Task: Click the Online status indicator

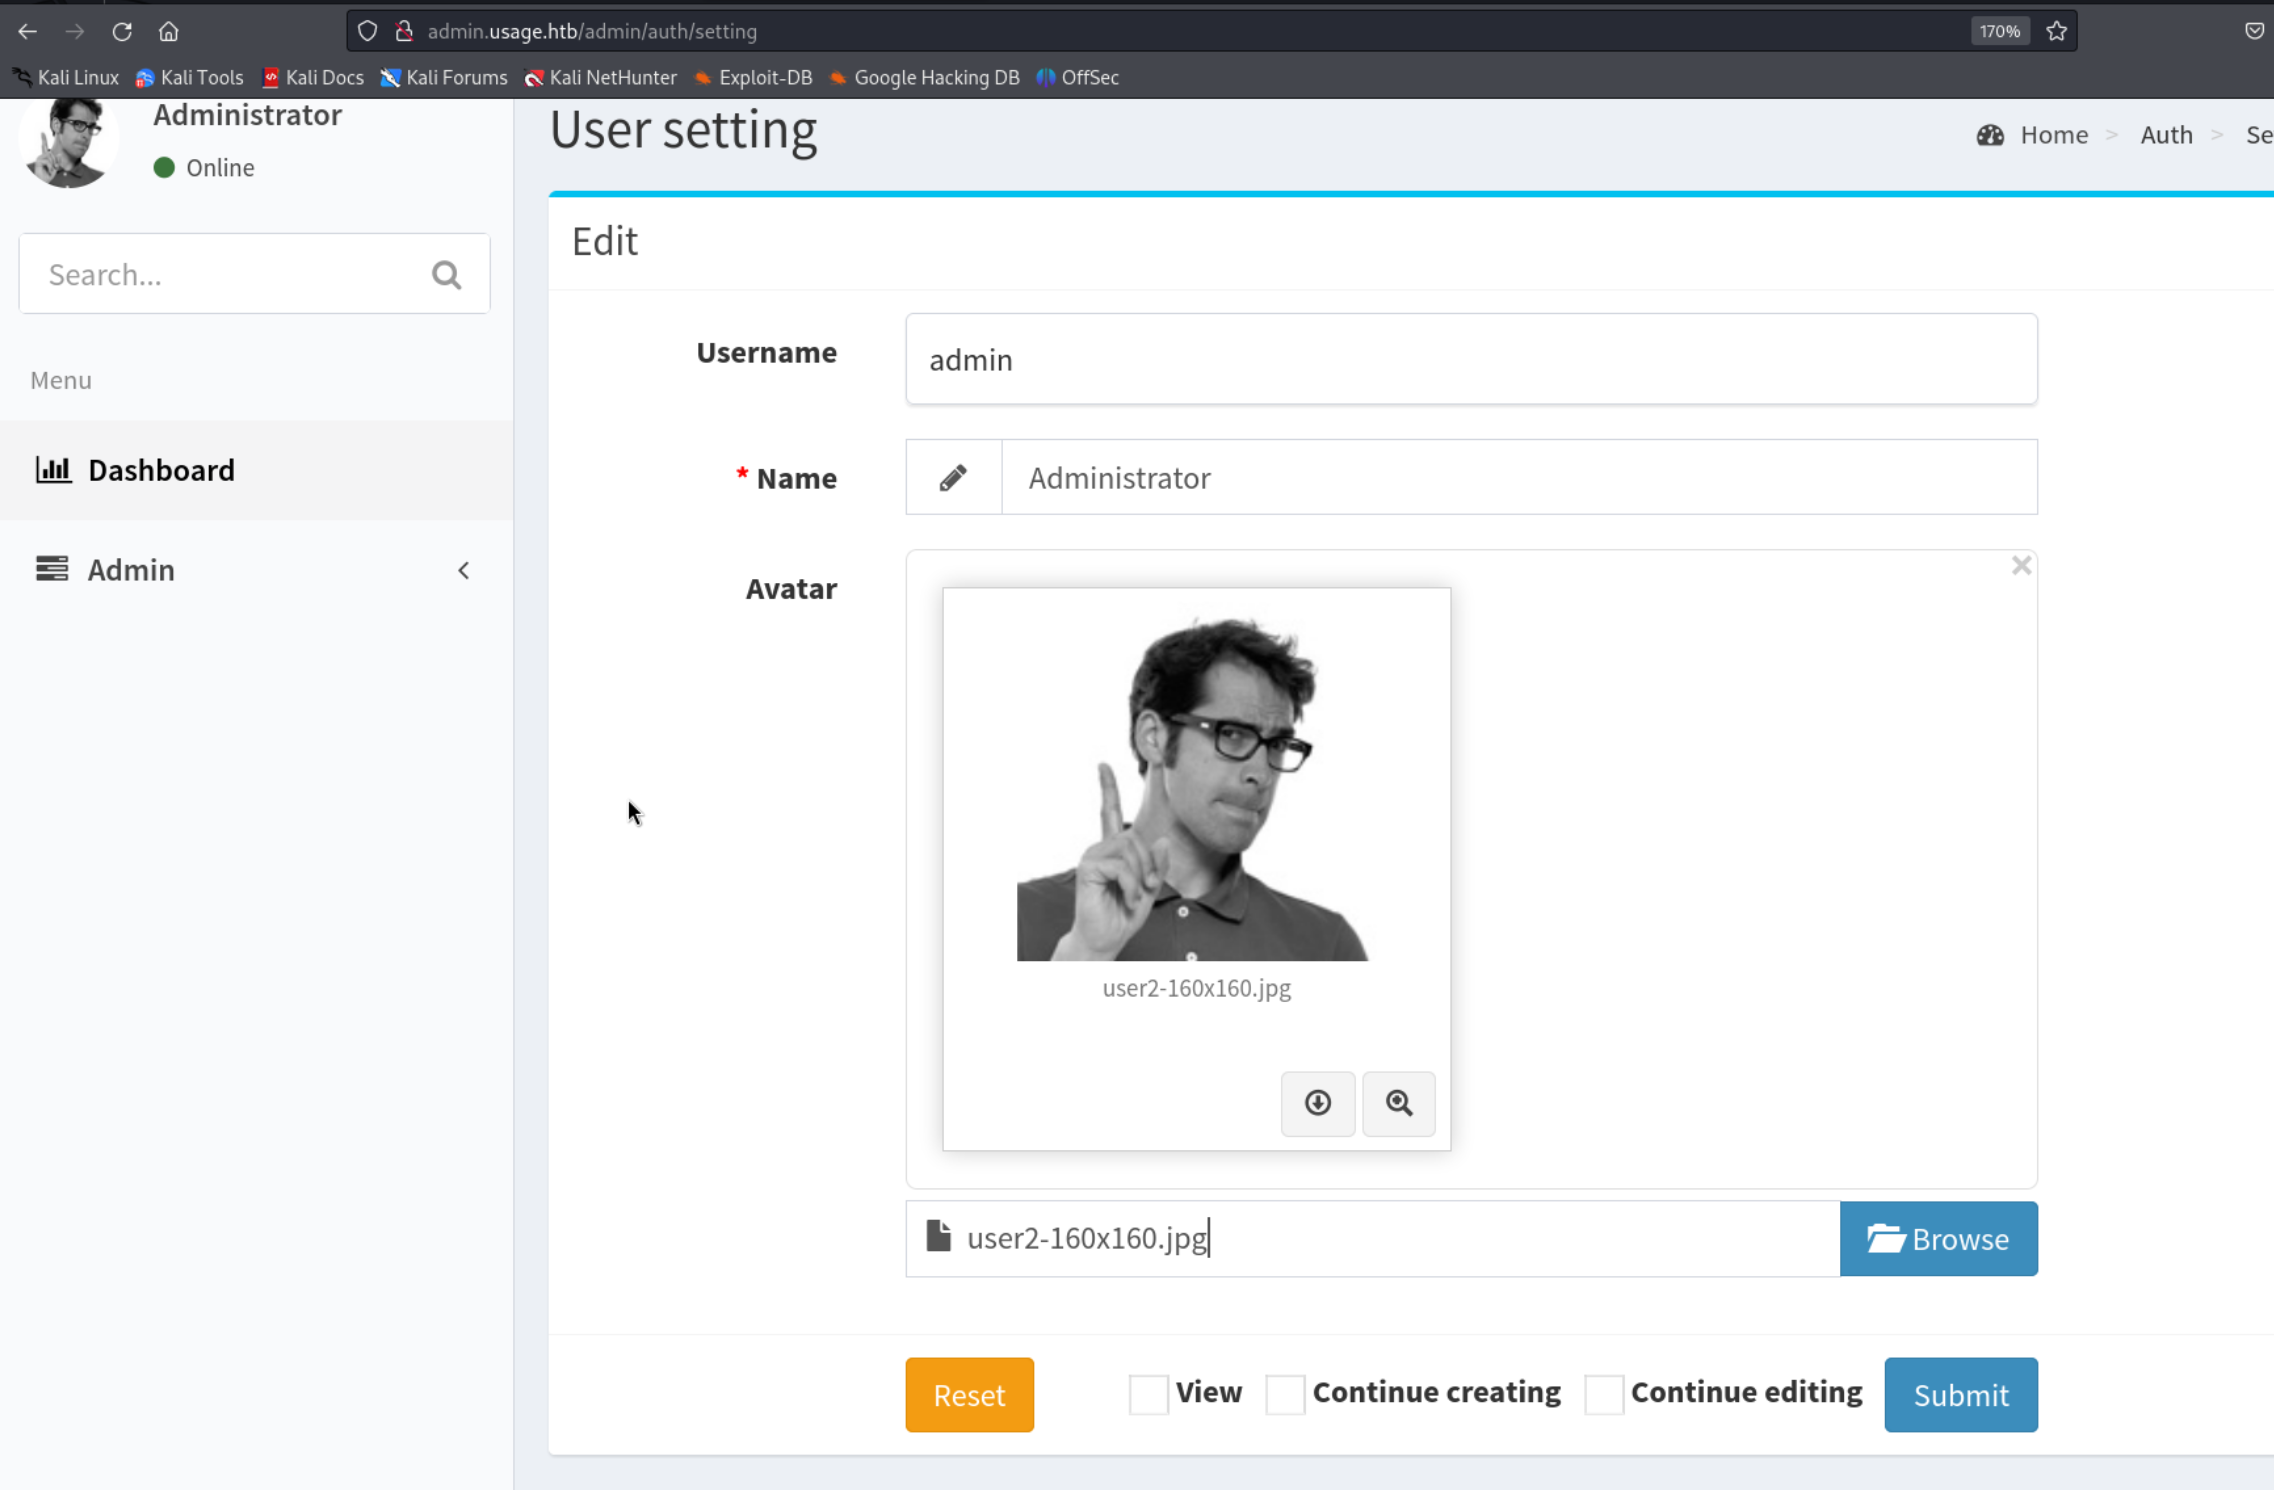Action: click(x=204, y=167)
